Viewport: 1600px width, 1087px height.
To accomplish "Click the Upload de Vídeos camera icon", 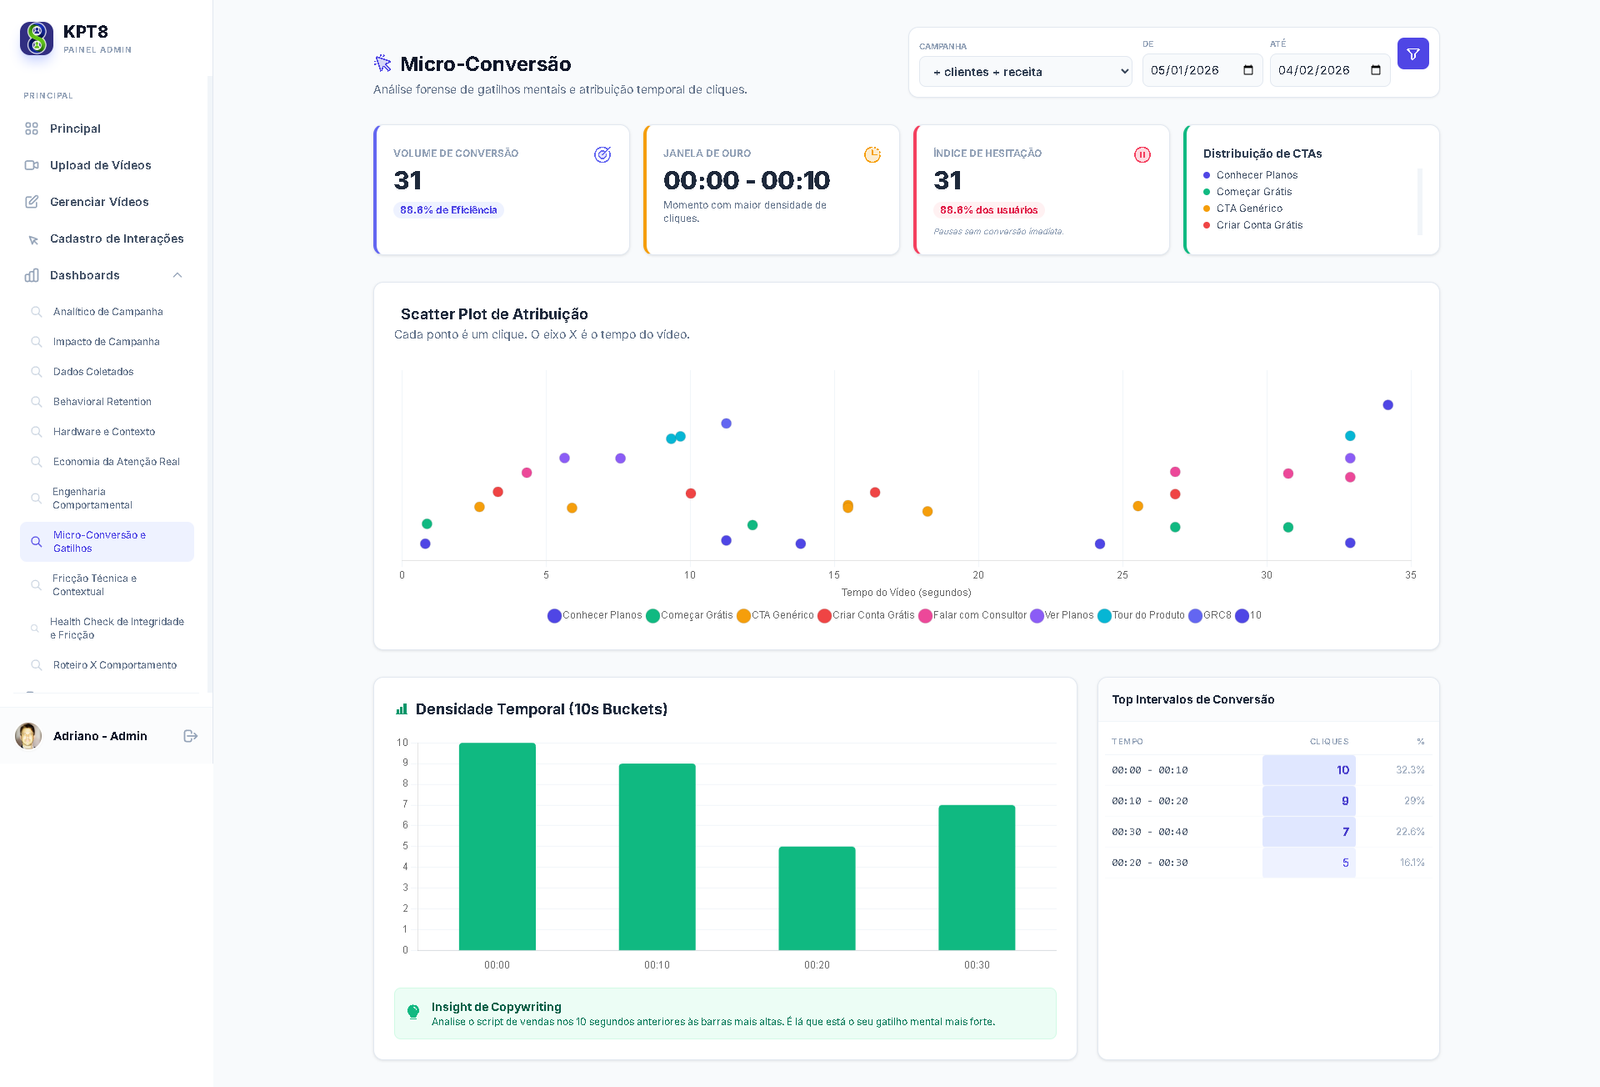I will (x=32, y=165).
